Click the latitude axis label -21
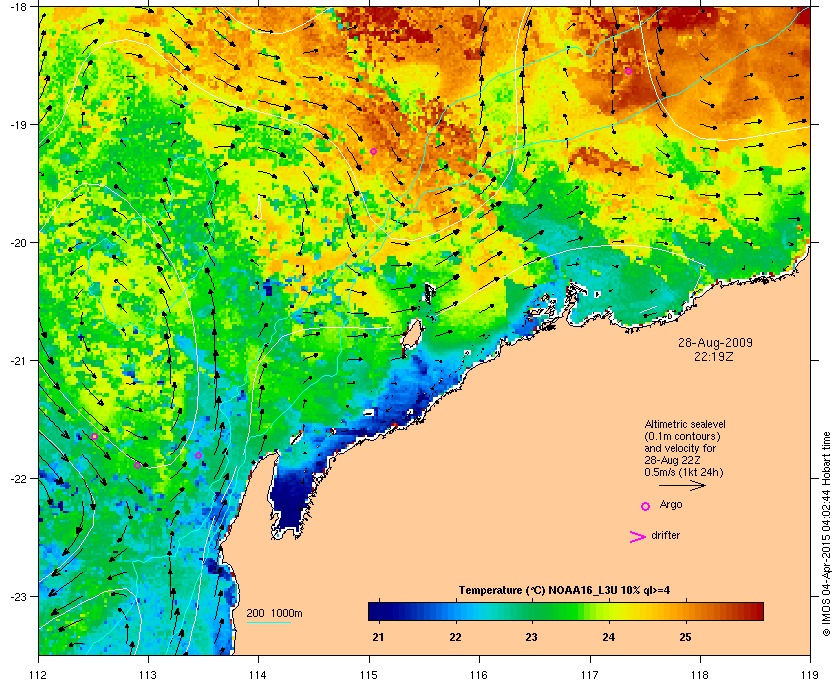 [x=17, y=361]
